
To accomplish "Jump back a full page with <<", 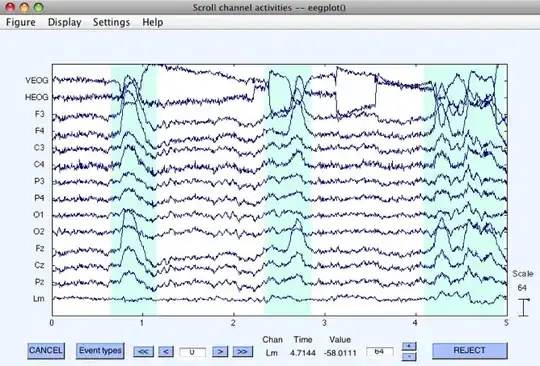I will tap(143, 352).
